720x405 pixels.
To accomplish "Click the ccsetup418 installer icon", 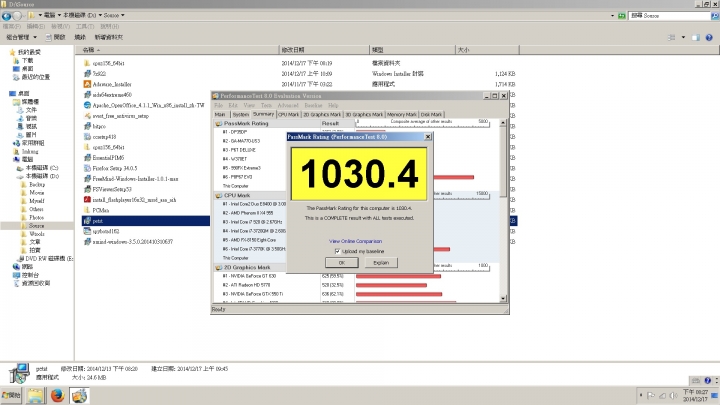I will (87, 137).
